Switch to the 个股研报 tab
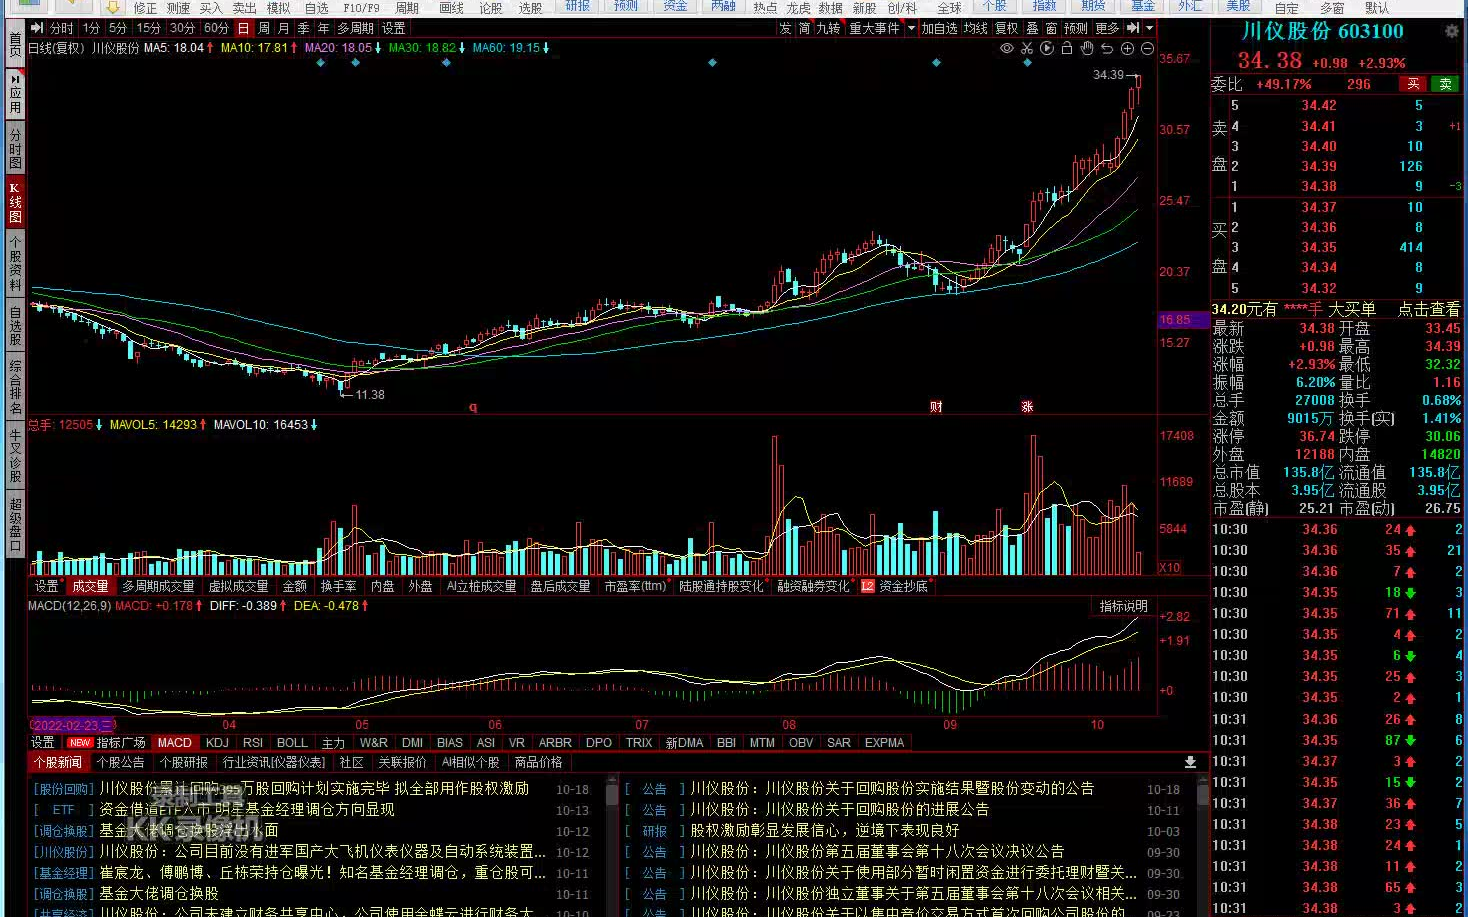The width and height of the screenshot is (1468, 917). [x=184, y=762]
